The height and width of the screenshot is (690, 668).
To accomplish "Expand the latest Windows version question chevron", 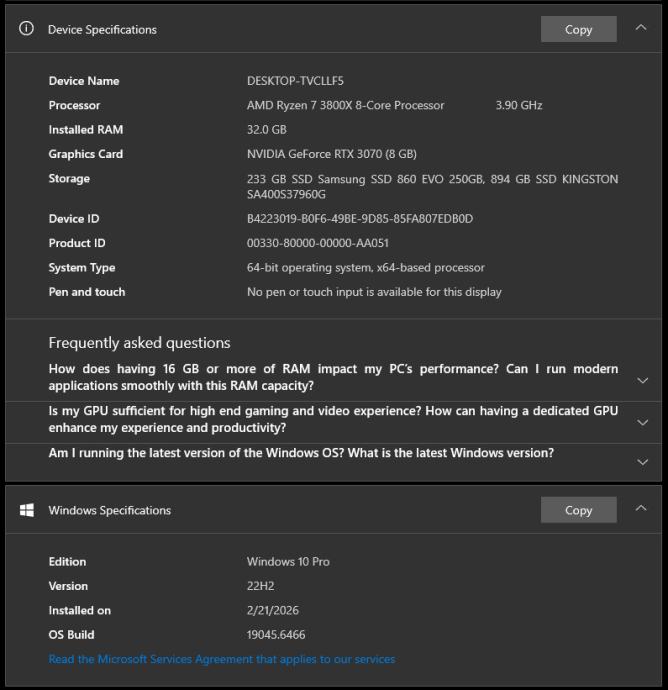I will point(642,462).
